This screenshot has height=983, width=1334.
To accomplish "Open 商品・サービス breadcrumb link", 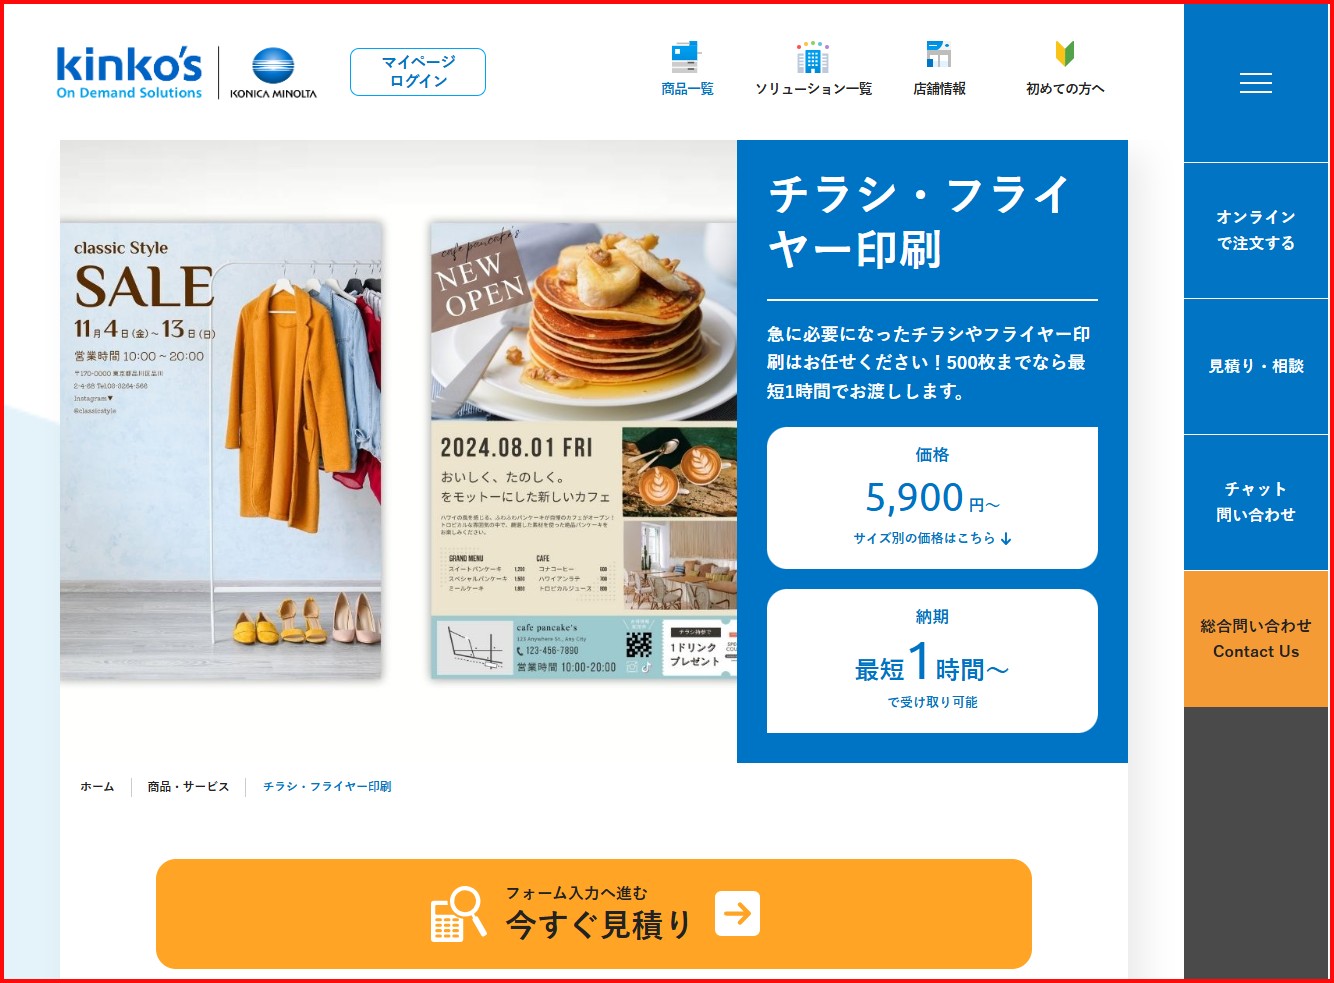I will 188,787.
